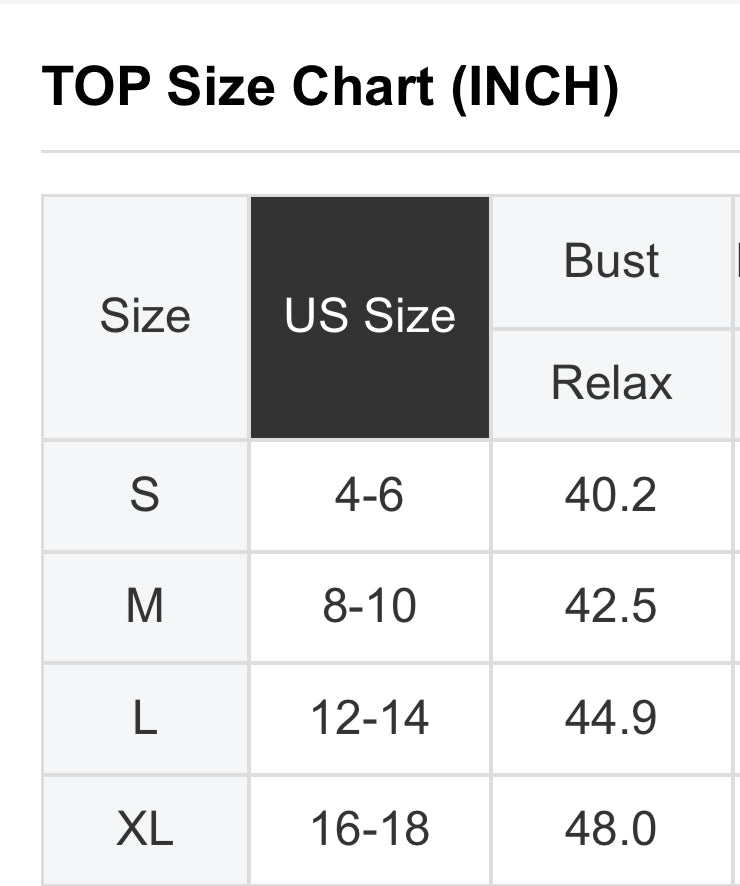Select the S size cell
The width and height of the screenshot is (740, 886).
point(145,495)
